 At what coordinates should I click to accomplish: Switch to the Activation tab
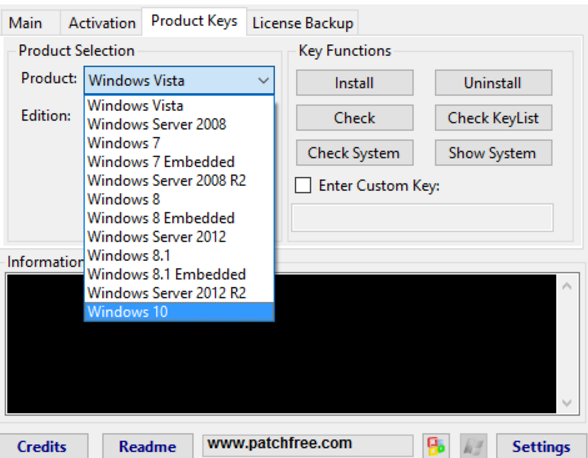click(102, 23)
